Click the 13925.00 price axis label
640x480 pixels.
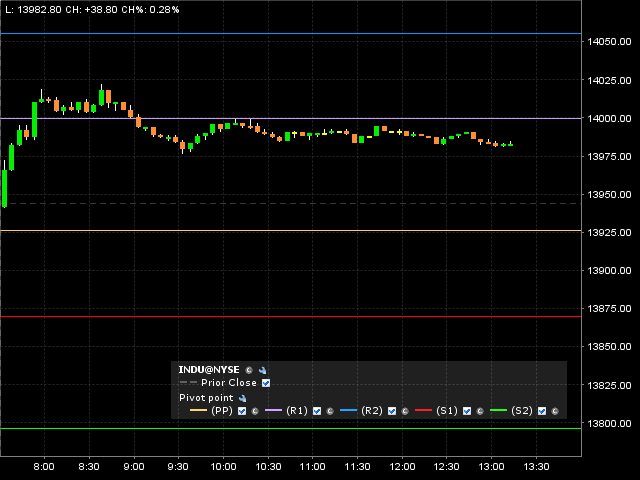[609, 232]
